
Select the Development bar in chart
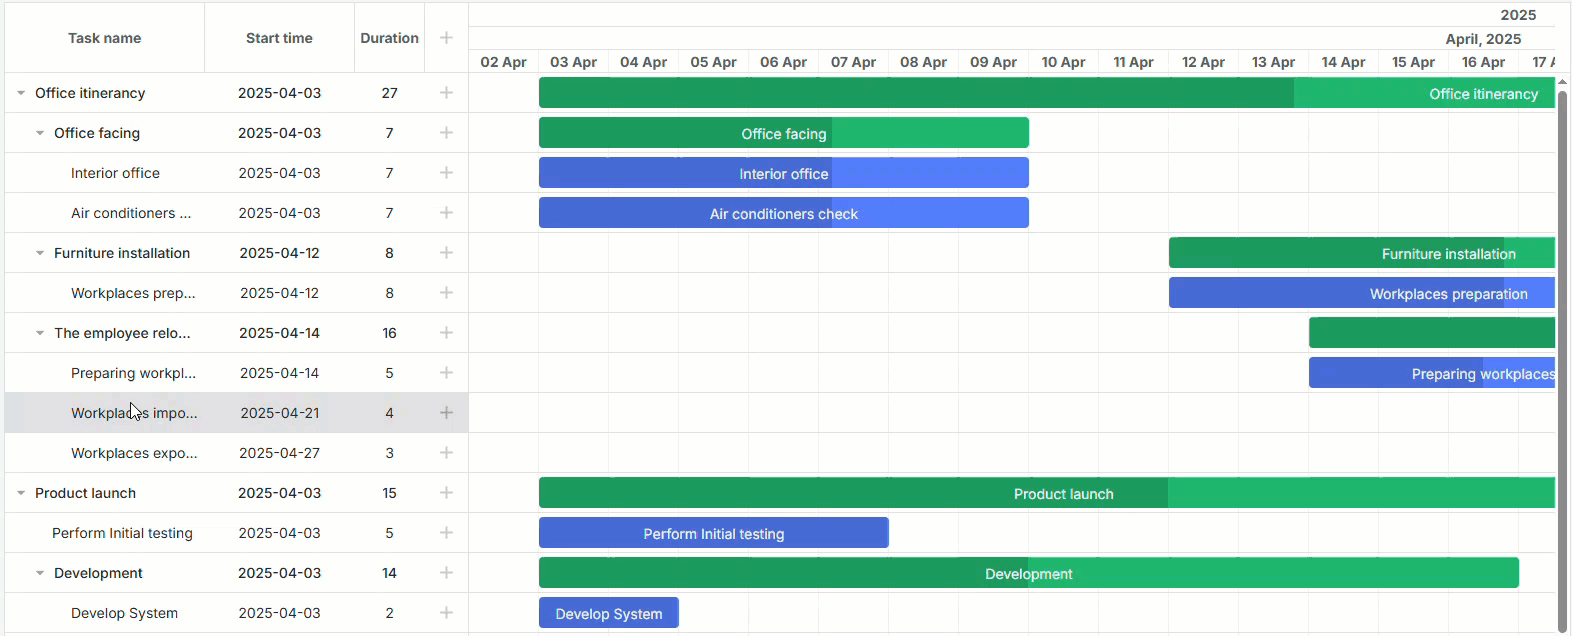click(x=1029, y=573)
